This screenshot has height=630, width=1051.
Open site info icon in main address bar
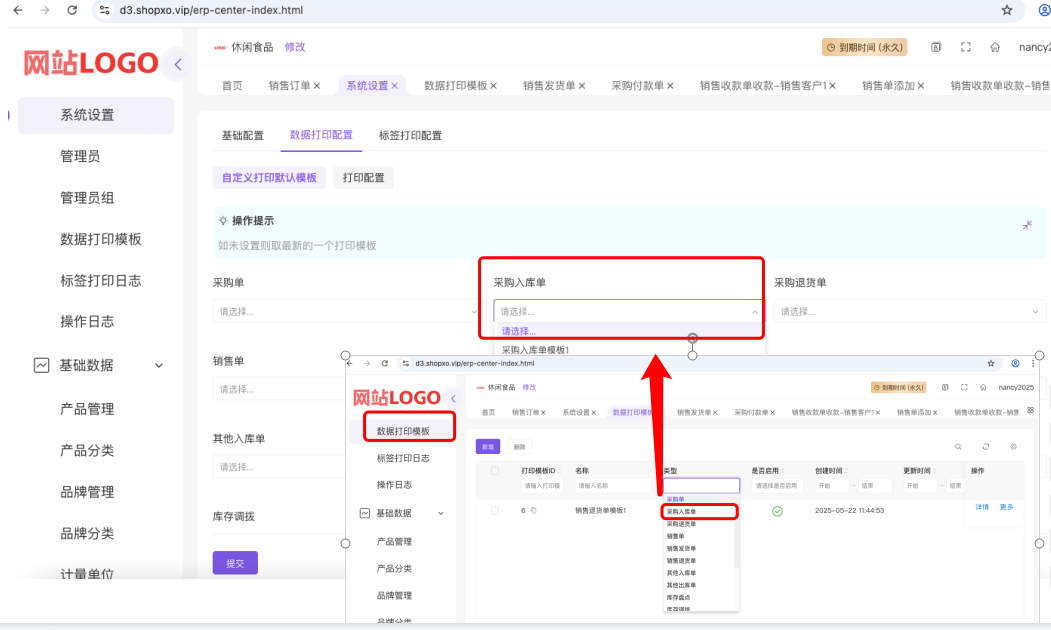[104, 10]
